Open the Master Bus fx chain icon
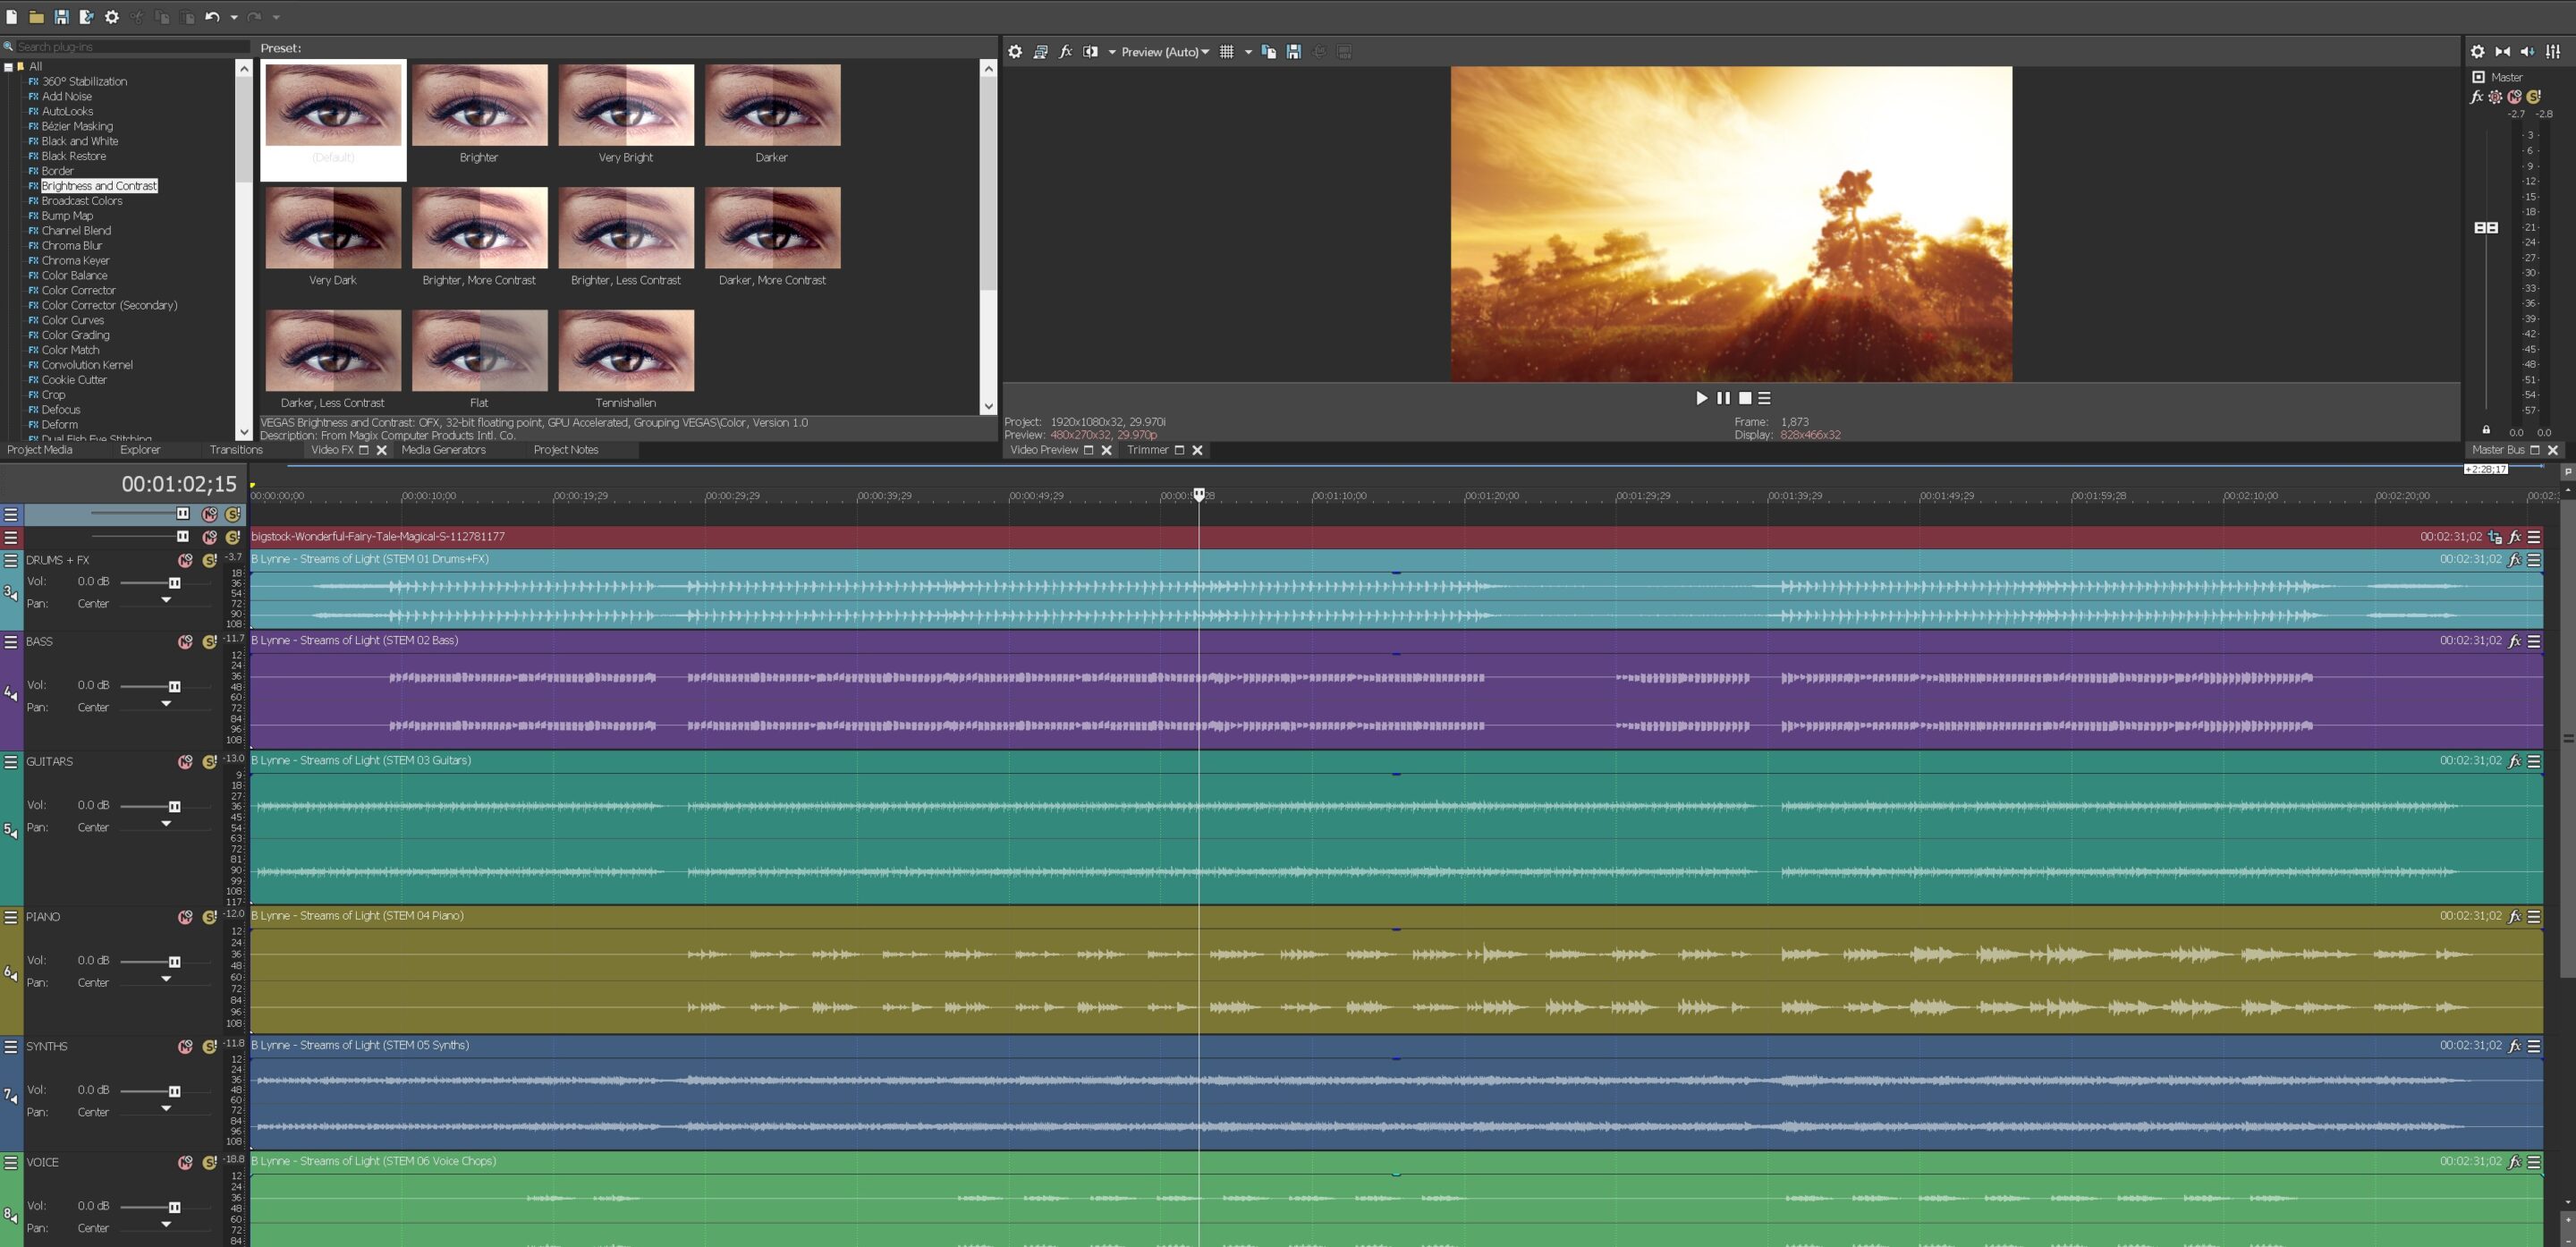This screenshot has height=1247, width=2576. [2476, 96]
